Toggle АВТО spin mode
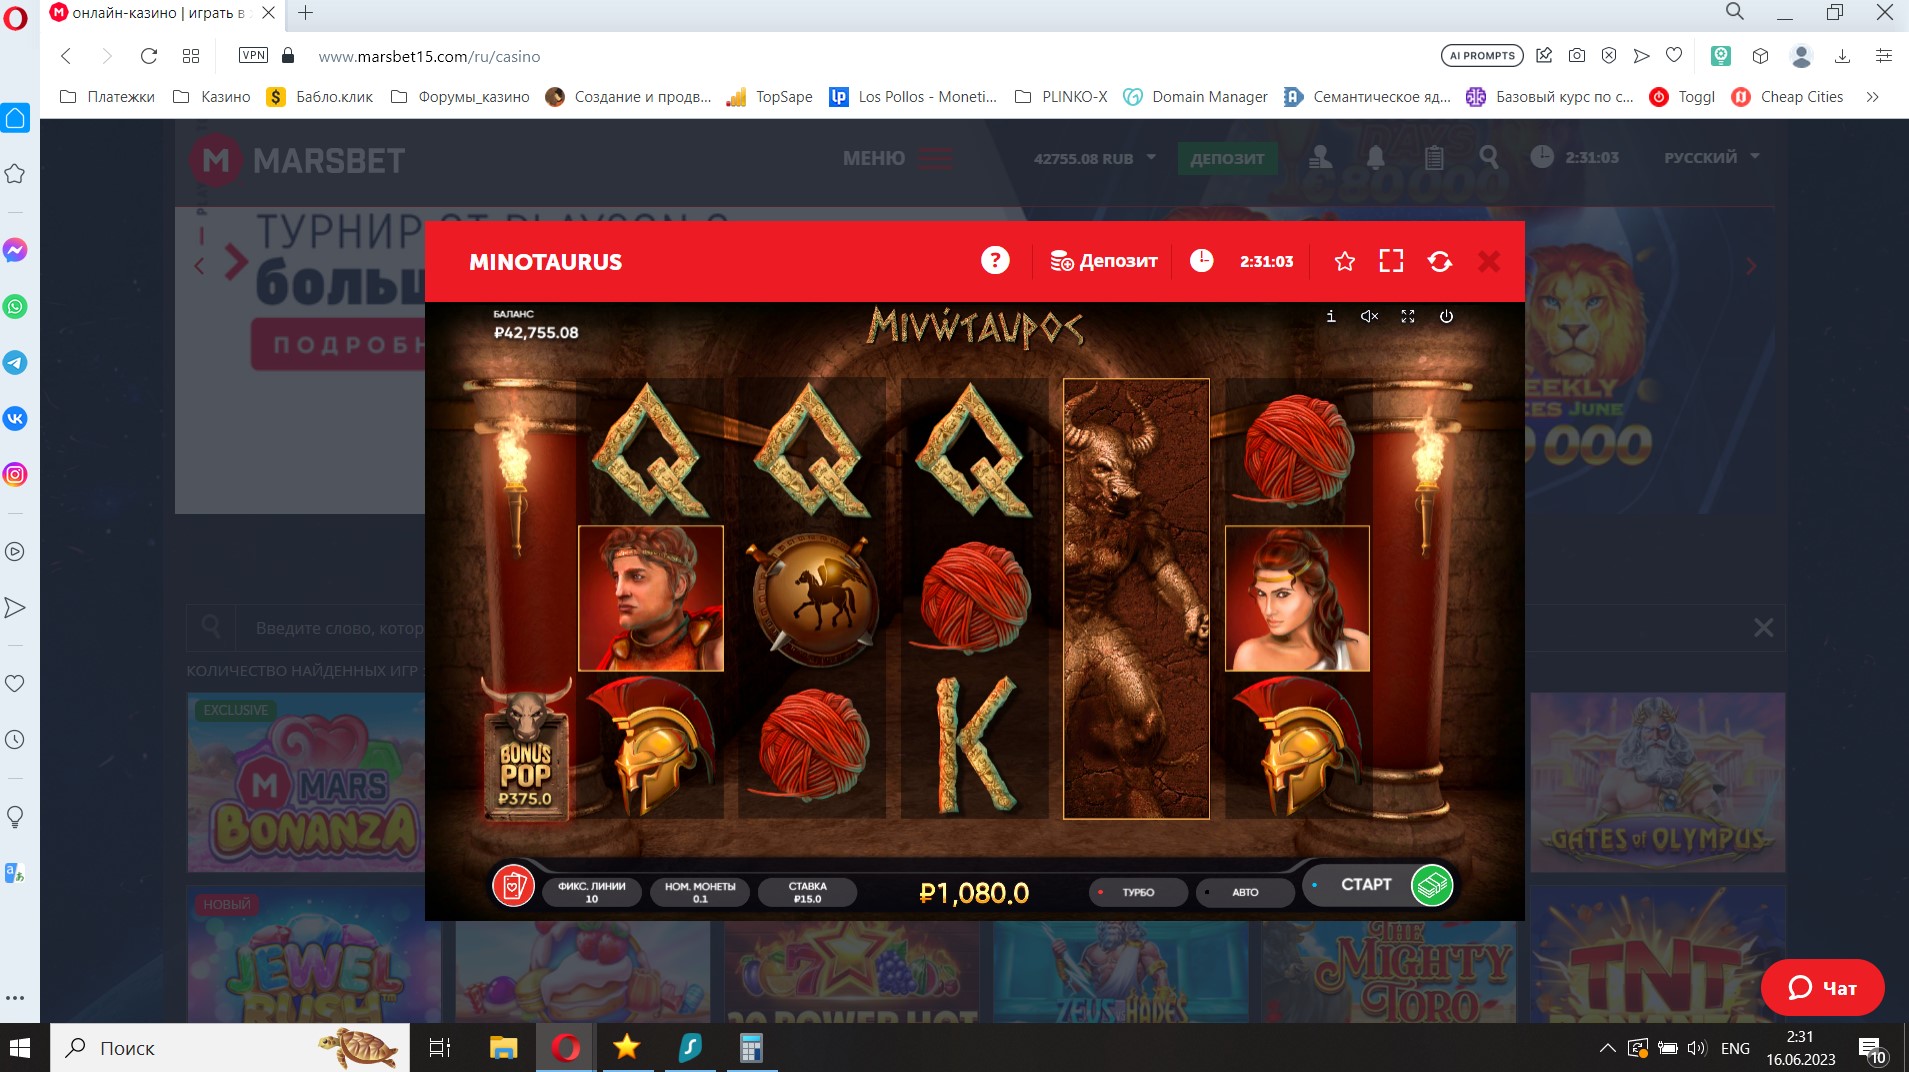 pyautogui.click(x=1245, y=892)
